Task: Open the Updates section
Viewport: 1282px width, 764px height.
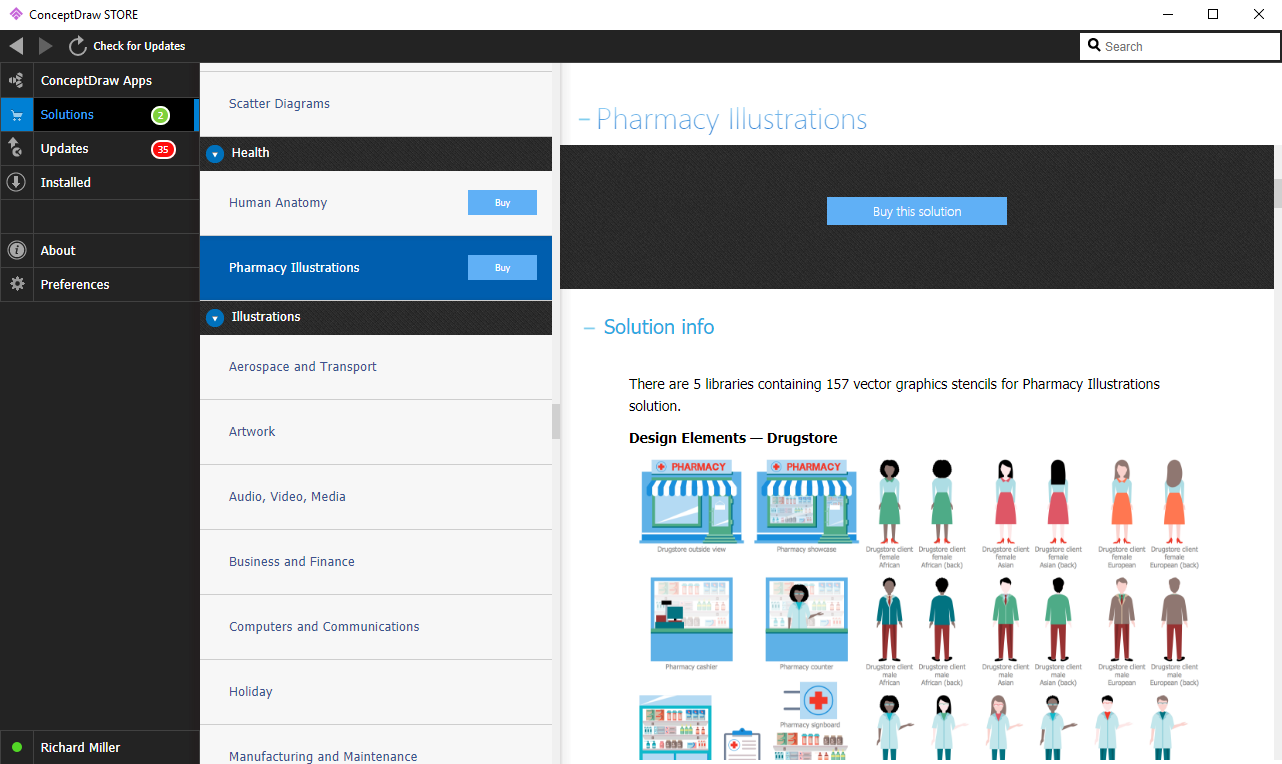Action: click(x=100, y=149)
